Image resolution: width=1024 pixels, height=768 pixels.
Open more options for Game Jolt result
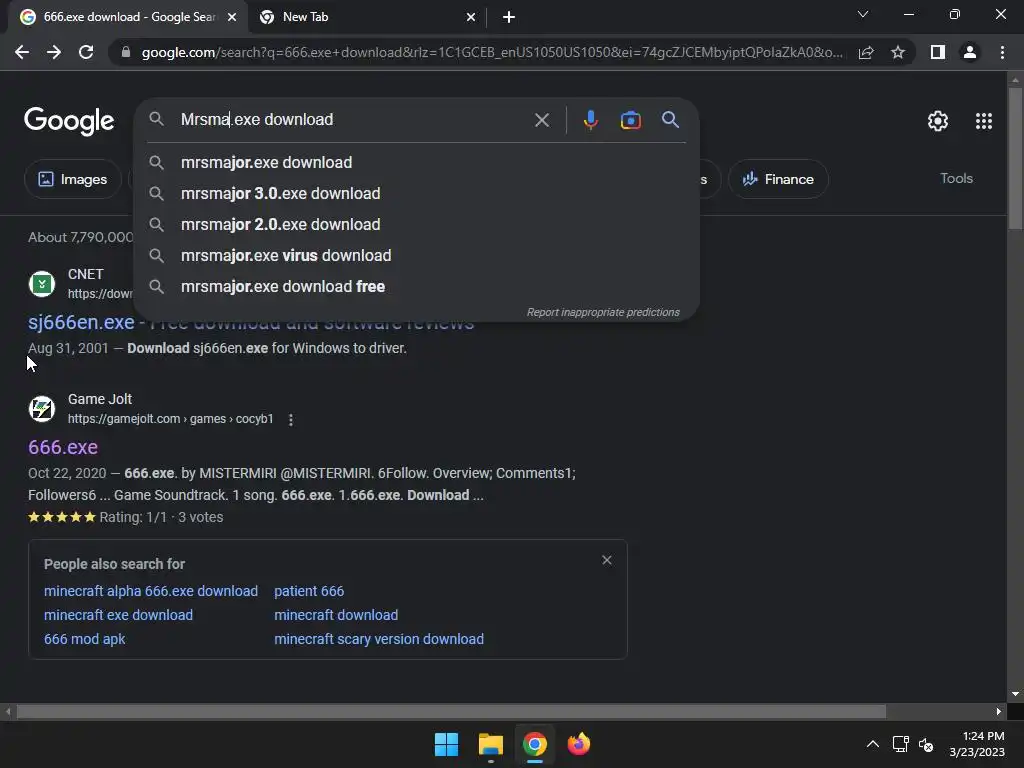(x=291, y=420)
